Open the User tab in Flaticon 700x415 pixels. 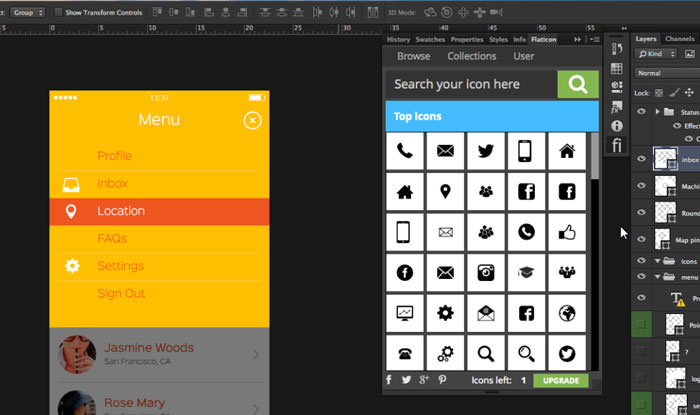[524, 56]
